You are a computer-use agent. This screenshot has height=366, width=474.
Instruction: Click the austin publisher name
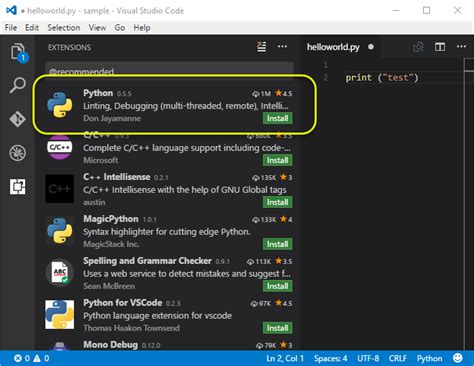click(94, 202)
